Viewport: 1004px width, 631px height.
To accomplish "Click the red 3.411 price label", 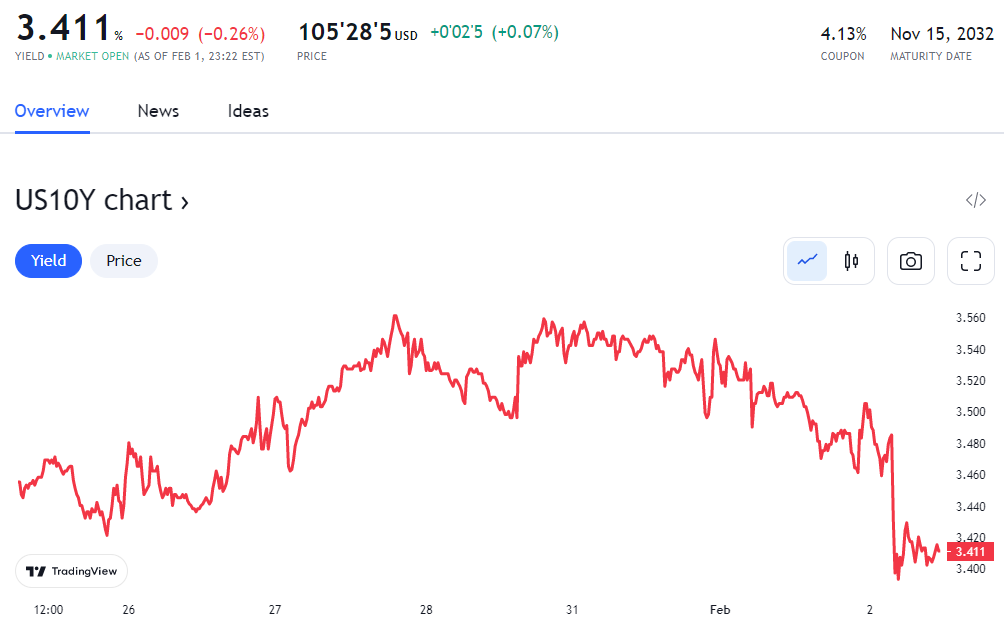I will pos(970,551).
